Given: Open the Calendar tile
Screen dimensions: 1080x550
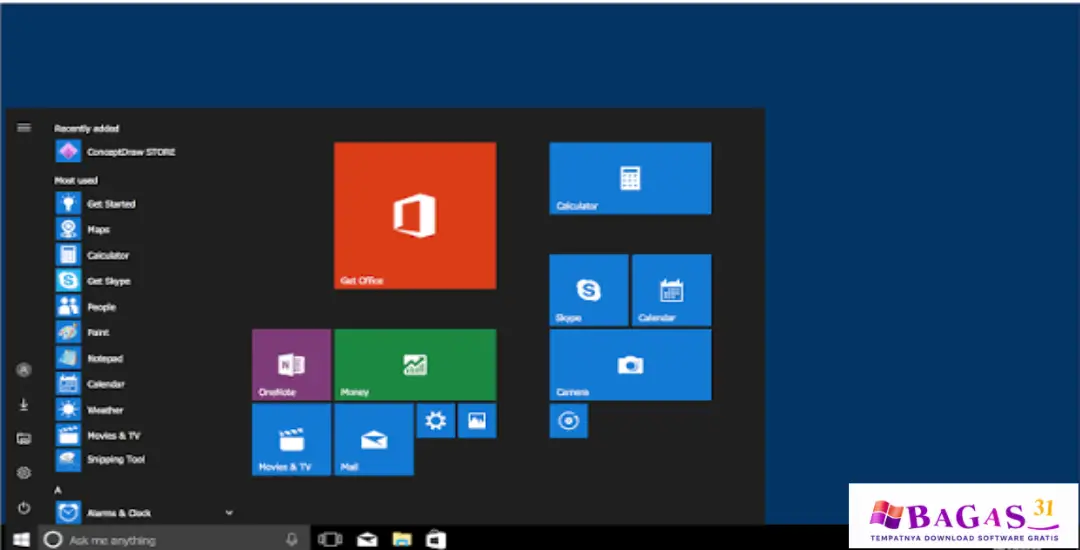Looking at the screenshot, I should (x=672, y=290).
